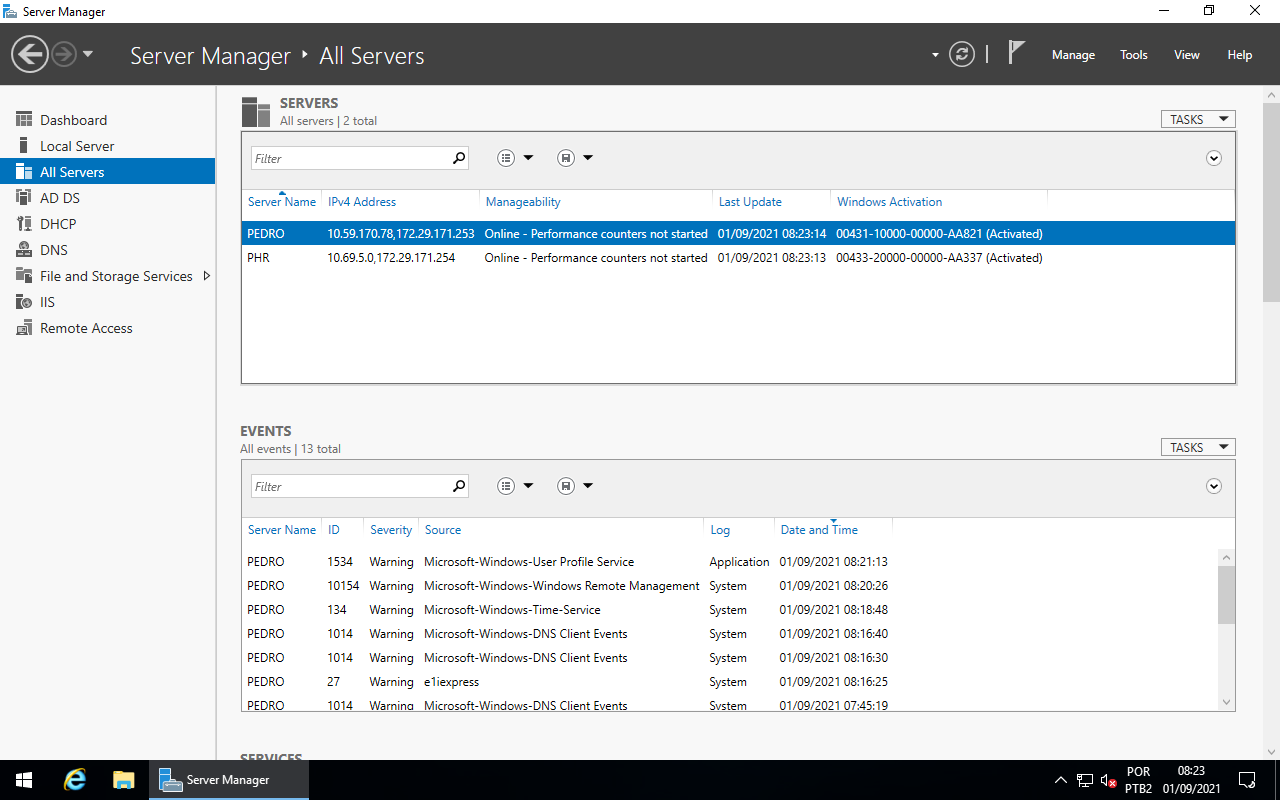Click the magnifier in the Servers filter box
This screenshot has height=800, width=1280.
pos(458,158)
